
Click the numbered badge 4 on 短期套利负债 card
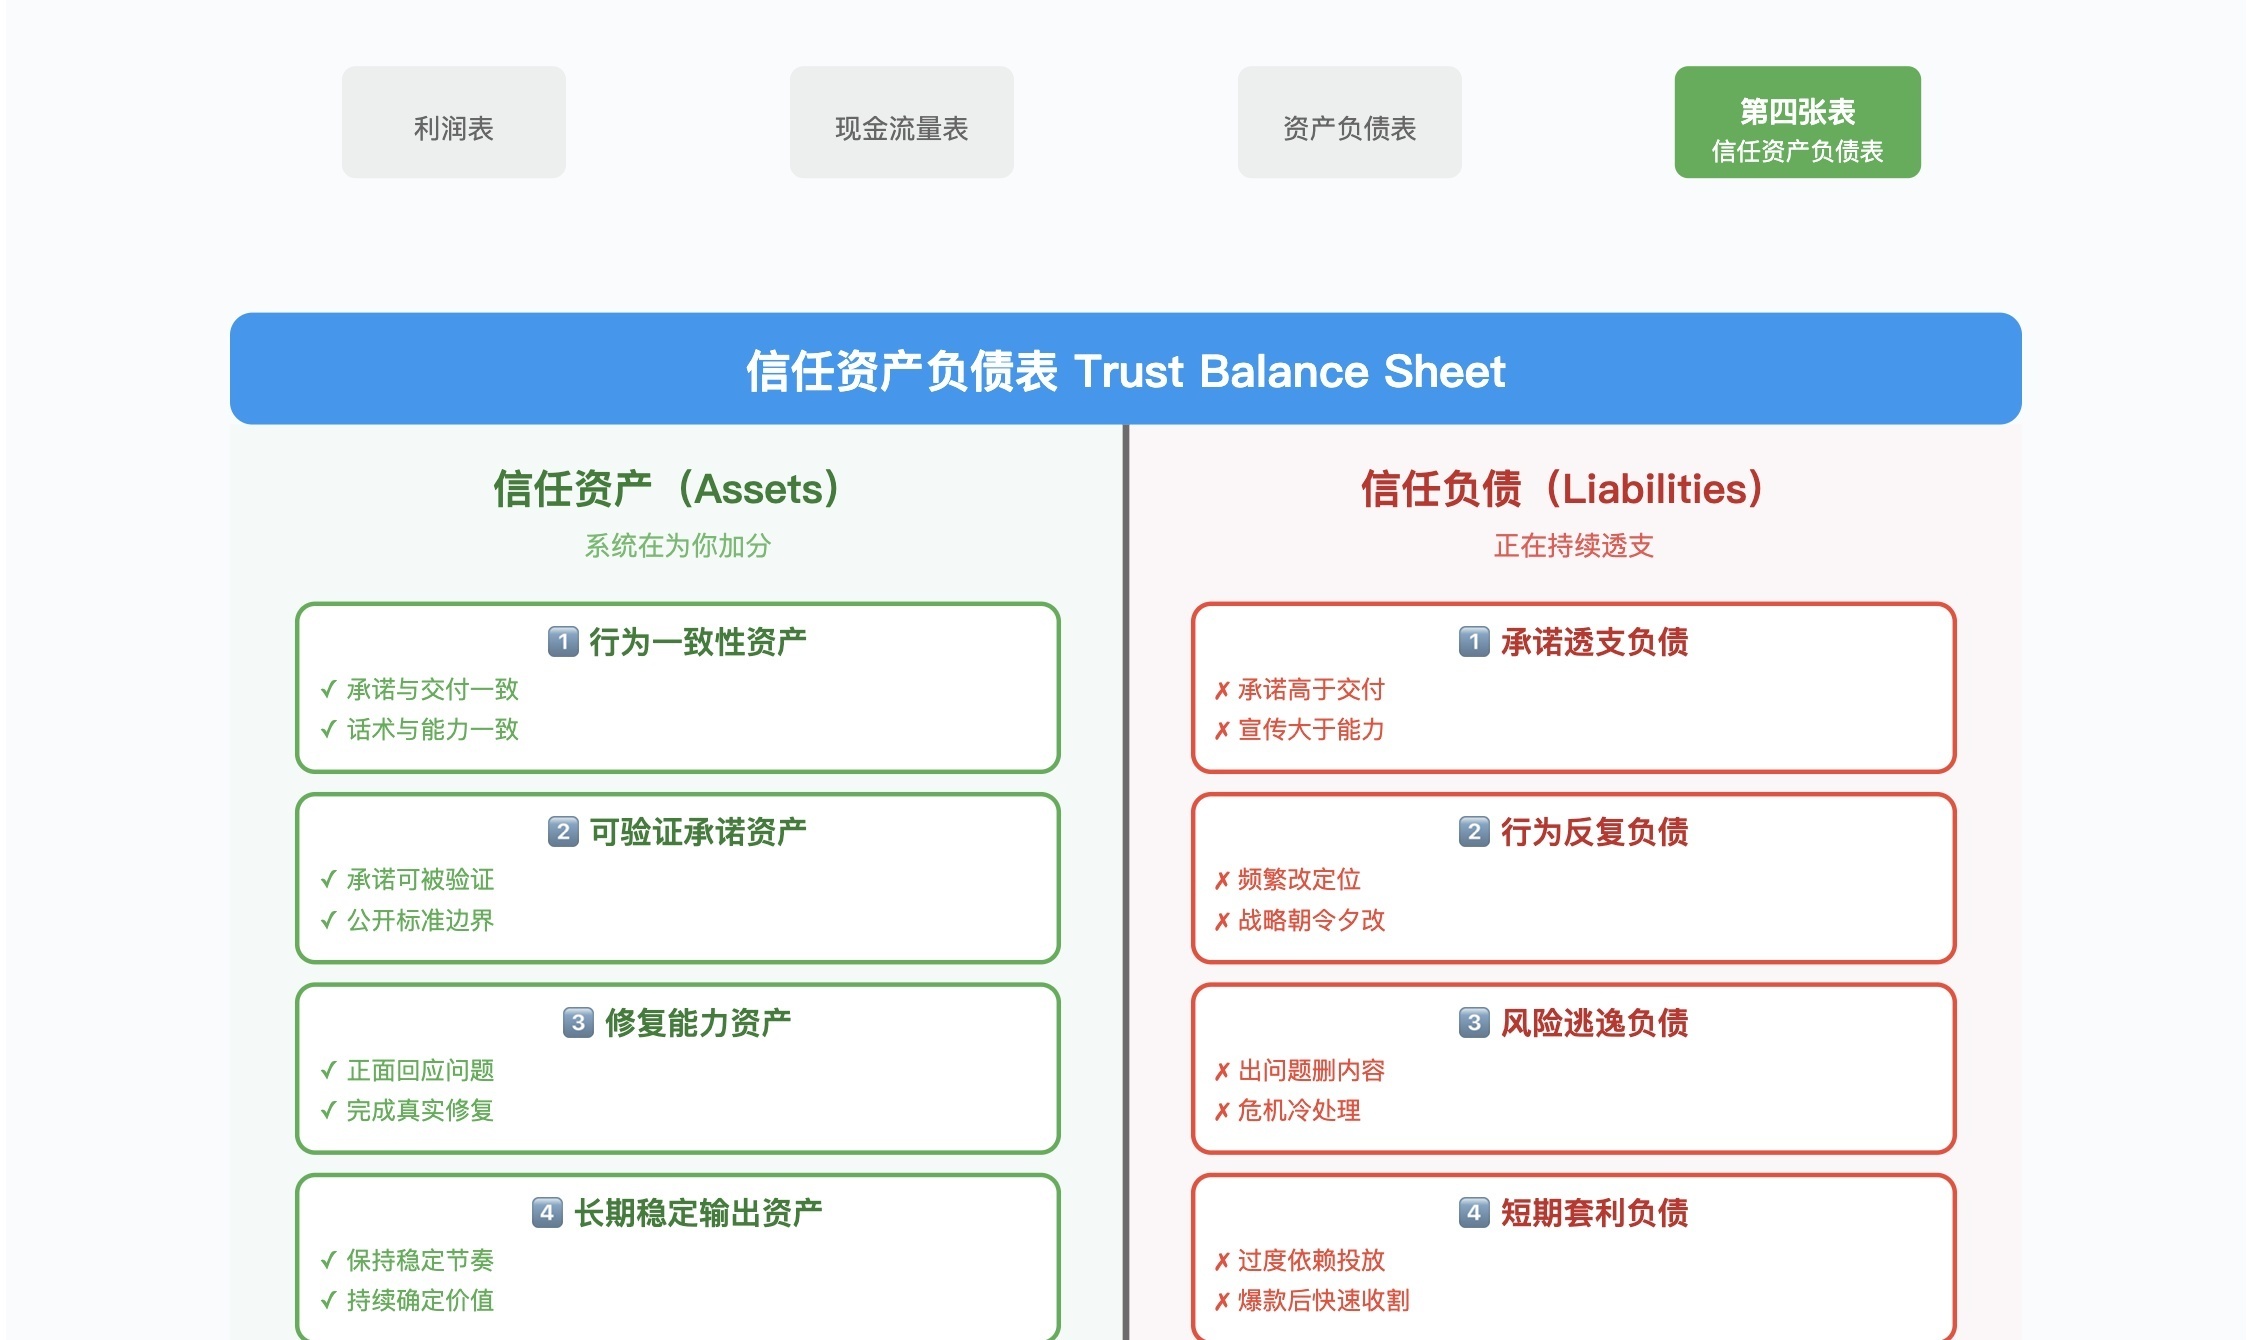pos(1473,1213)
